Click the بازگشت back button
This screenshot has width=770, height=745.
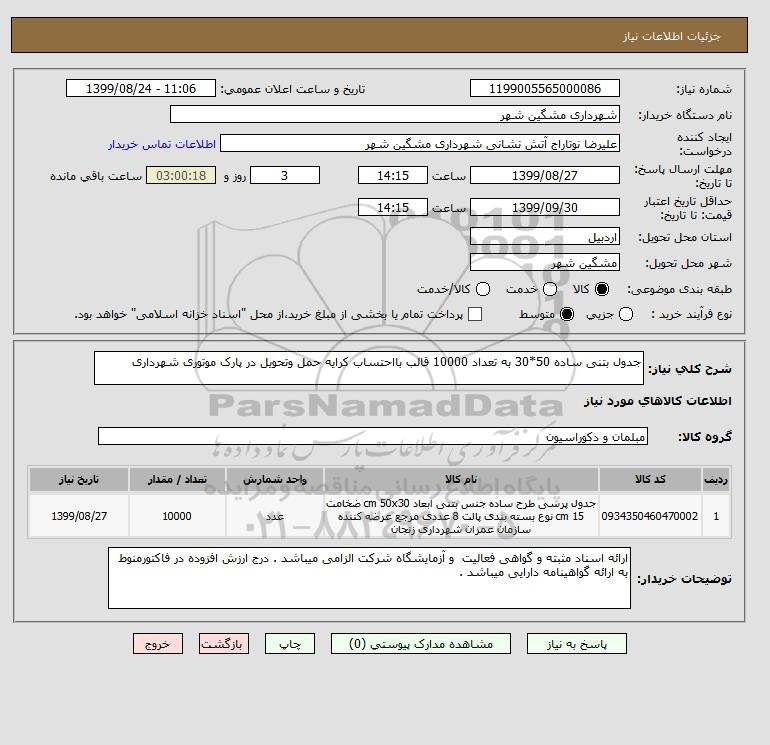coord(224,644)
